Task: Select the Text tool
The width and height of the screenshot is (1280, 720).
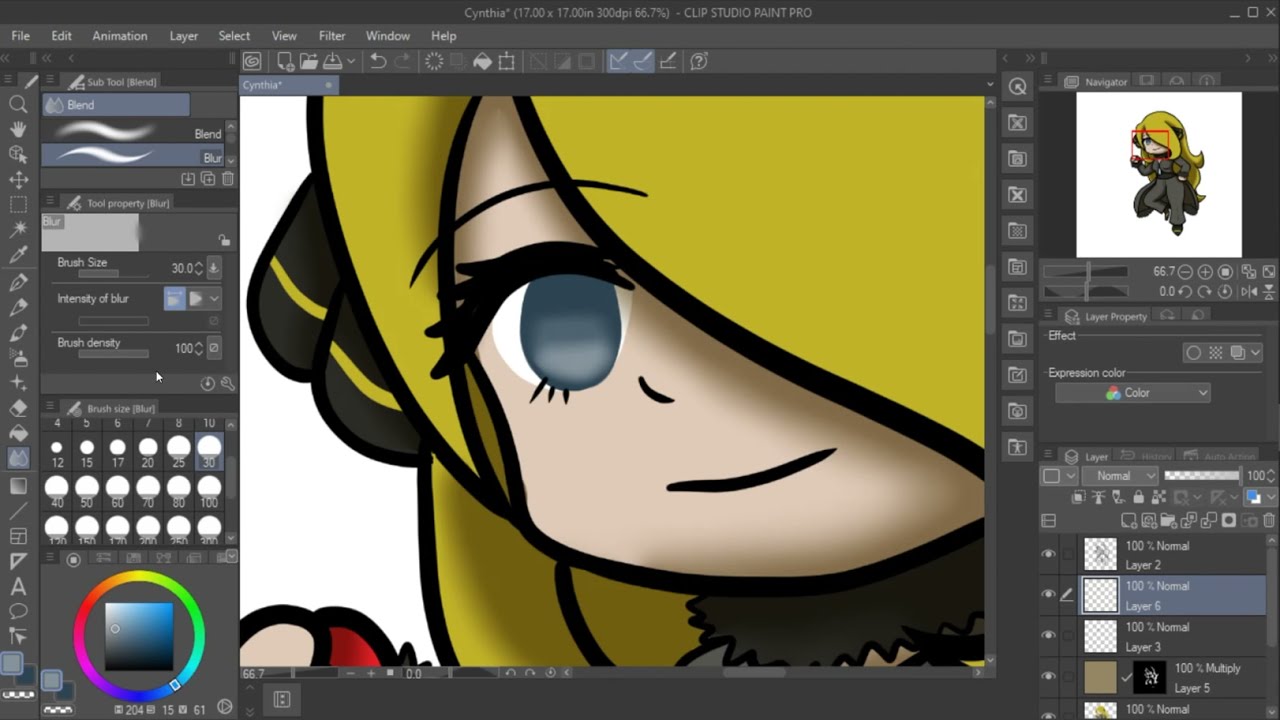Action: [18, 586]
